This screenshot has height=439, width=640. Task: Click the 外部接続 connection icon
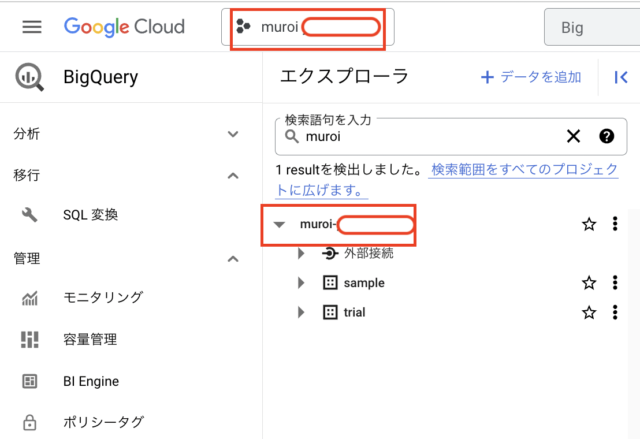coord(330,253)
